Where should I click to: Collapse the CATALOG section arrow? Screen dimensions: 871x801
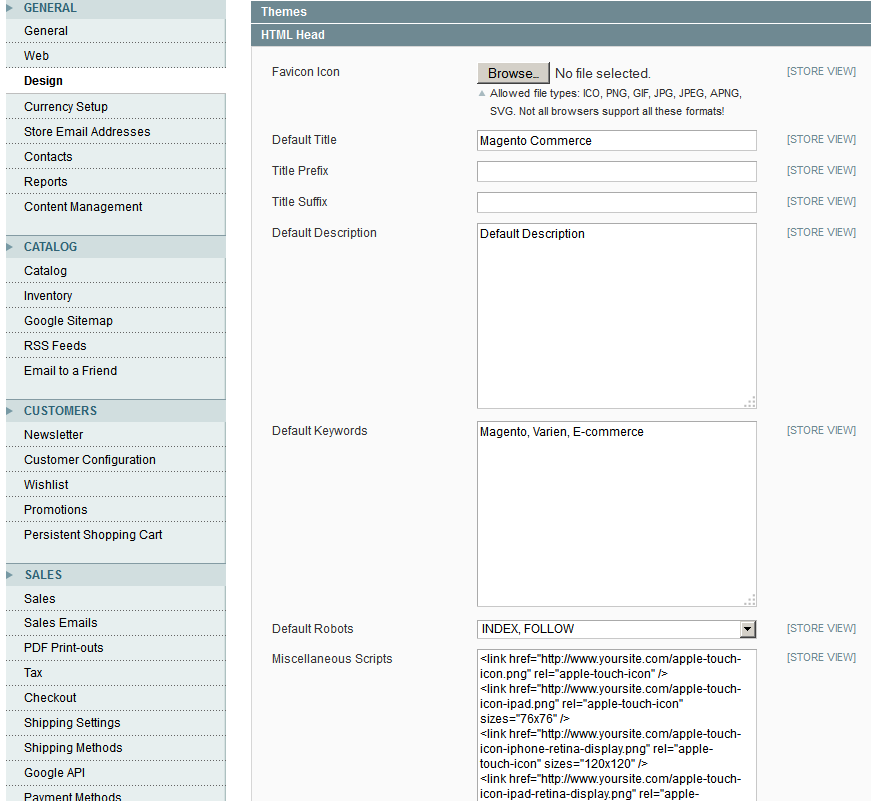(10, 247)
